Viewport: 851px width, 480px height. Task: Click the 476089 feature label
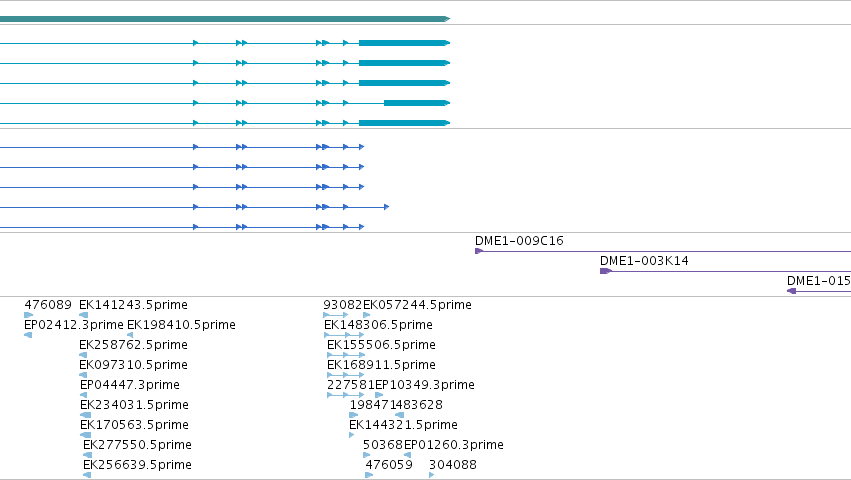coord(48,305)
